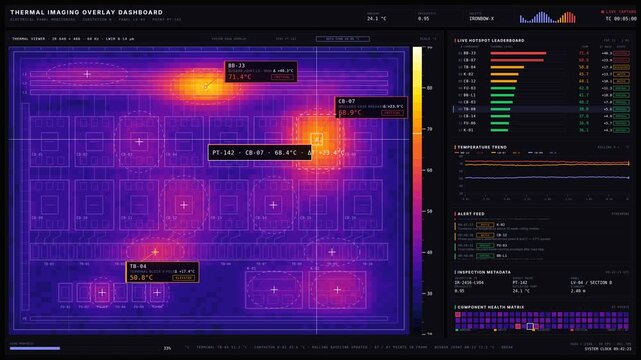
Task: Click the emissivity 0.95 value in header
Action: coord(424,18)
